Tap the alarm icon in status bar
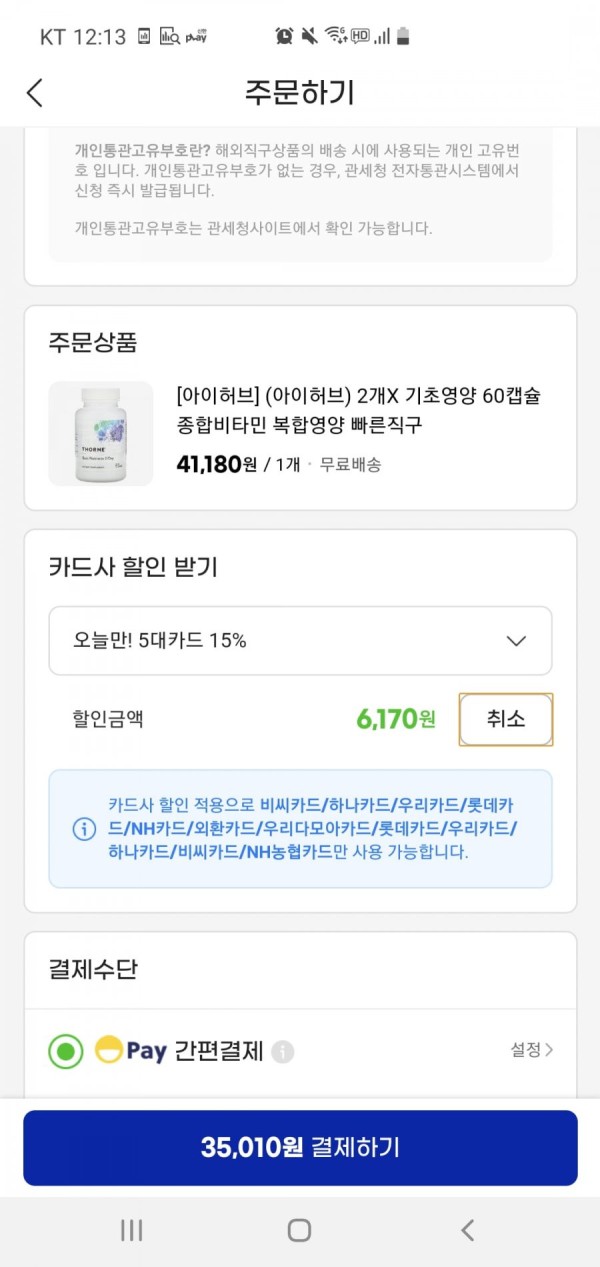The height and width of the screenshot is (1267, 600). (x=285, y=36)
